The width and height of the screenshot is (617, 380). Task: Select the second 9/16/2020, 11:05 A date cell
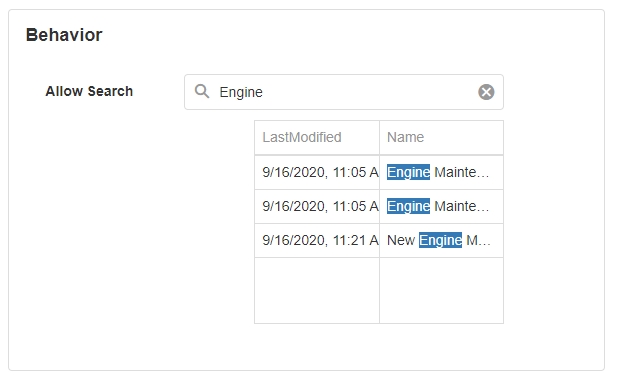pyautogui.click(x=317, y=207)
